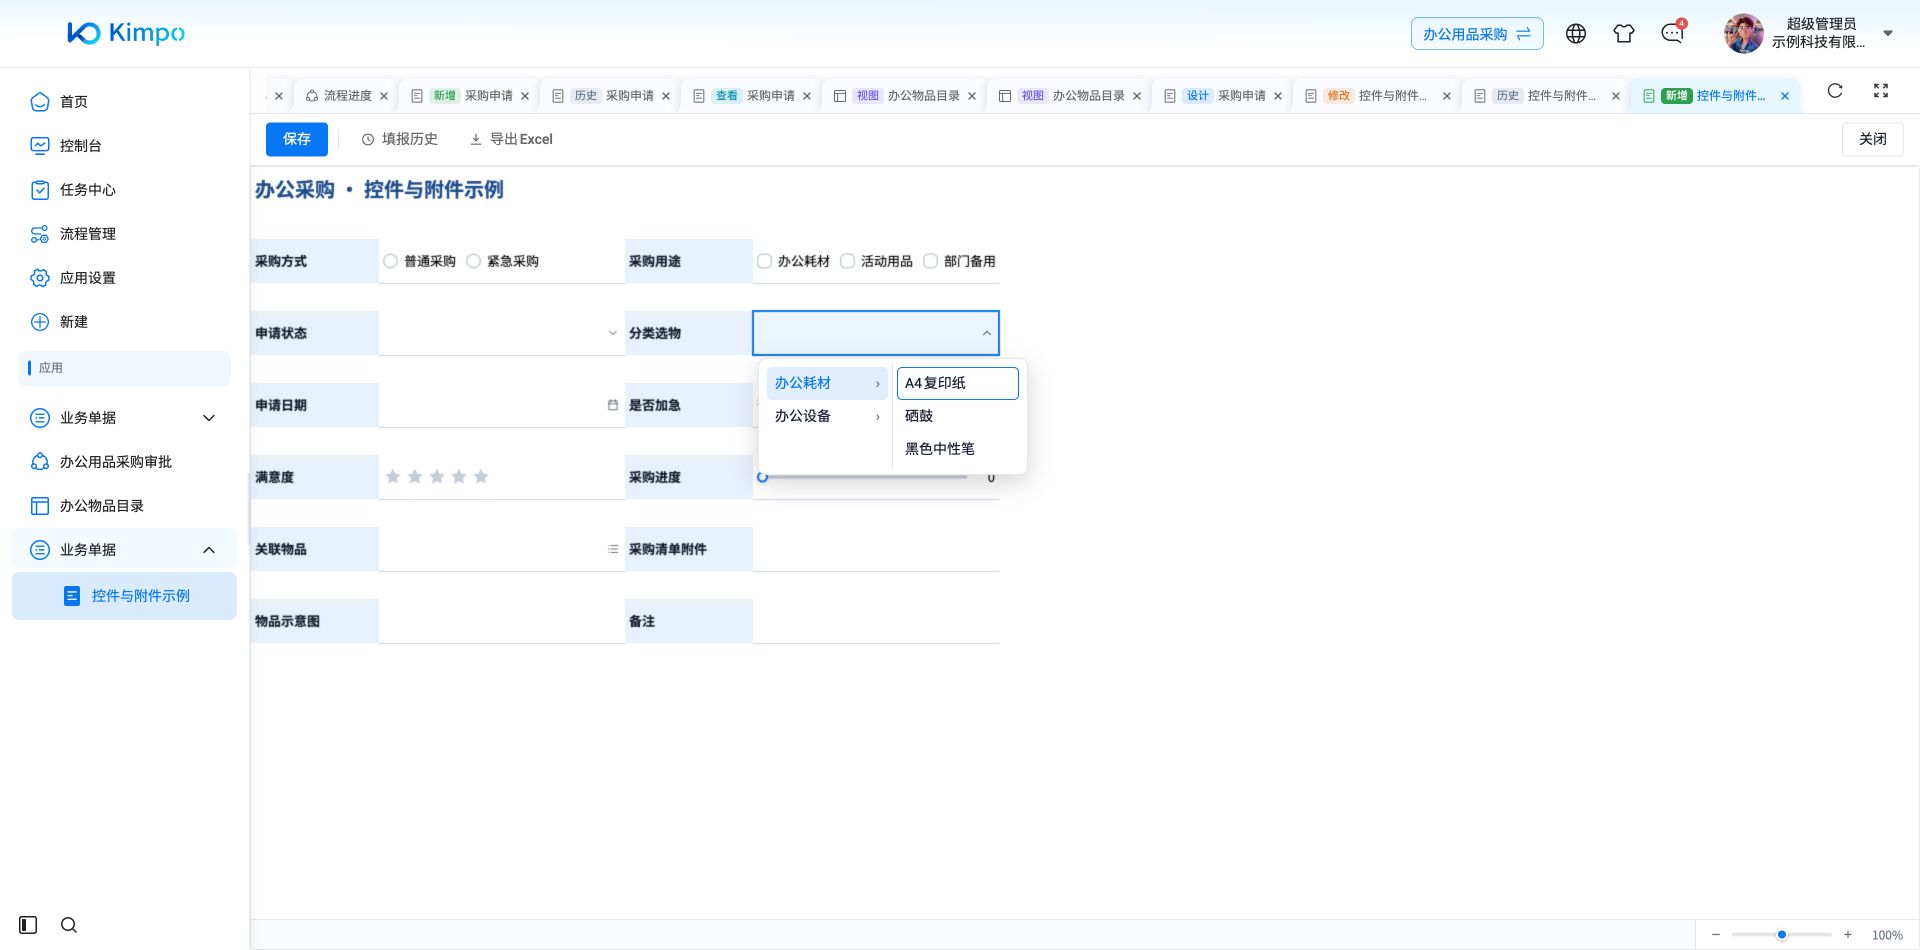Collapse the sidebar panel icon
This screenshot has height=950, width=1920.
28,925
